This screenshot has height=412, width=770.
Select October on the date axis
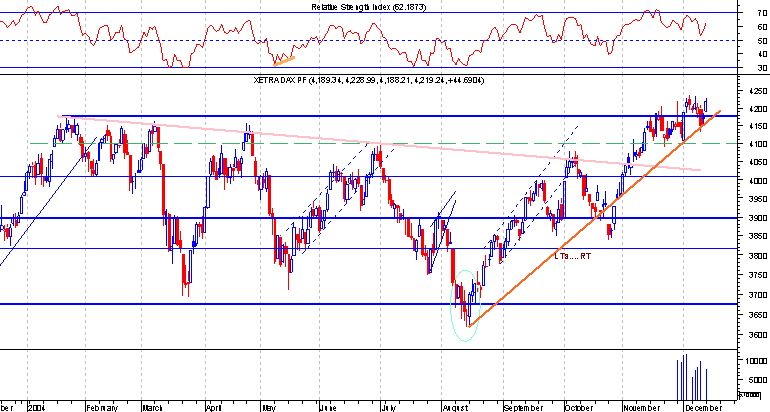[580, 408]
